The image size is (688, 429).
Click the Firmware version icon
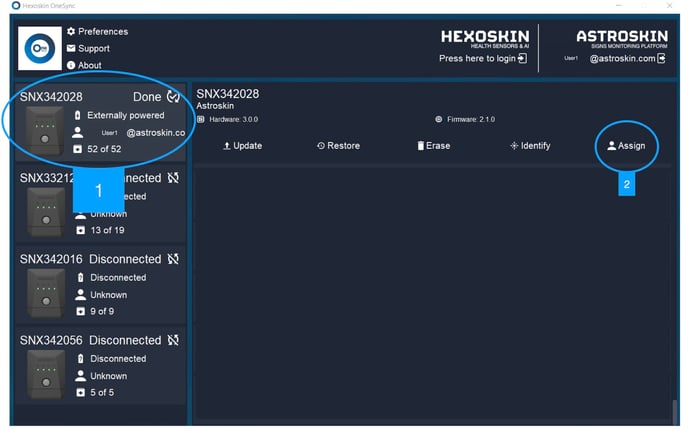(x=438, y=119)
